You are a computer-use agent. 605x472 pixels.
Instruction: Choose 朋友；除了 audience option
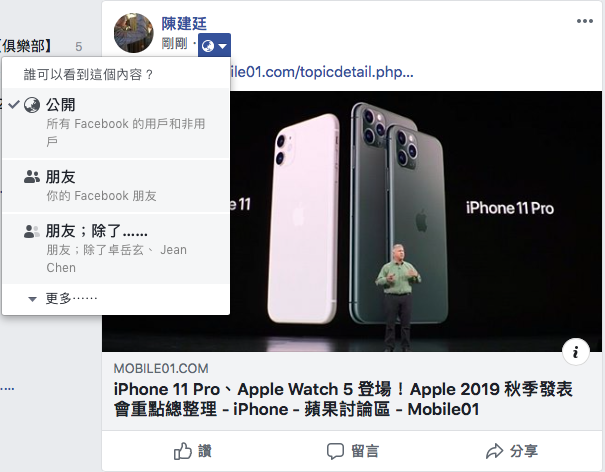point(116,249)
